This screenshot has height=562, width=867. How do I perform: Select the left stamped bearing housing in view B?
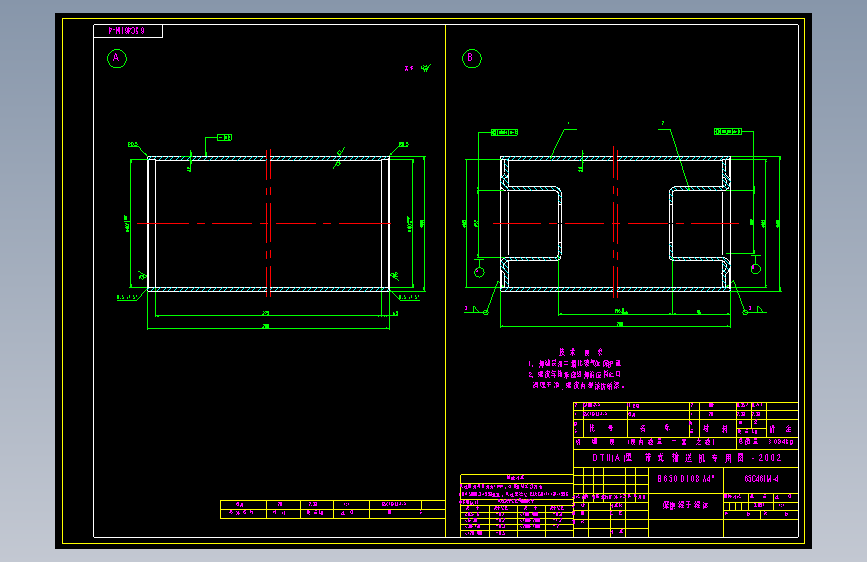(x=531, y=223)
